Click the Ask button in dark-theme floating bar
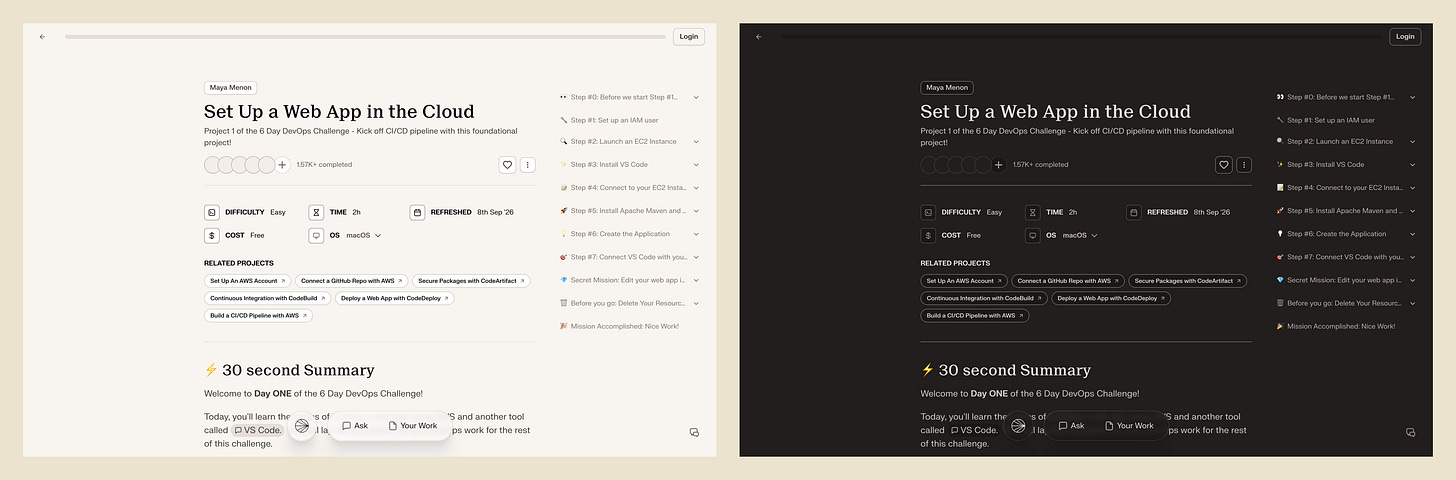The height and width of the screenshot is (480, 1456). point(1071,426)
